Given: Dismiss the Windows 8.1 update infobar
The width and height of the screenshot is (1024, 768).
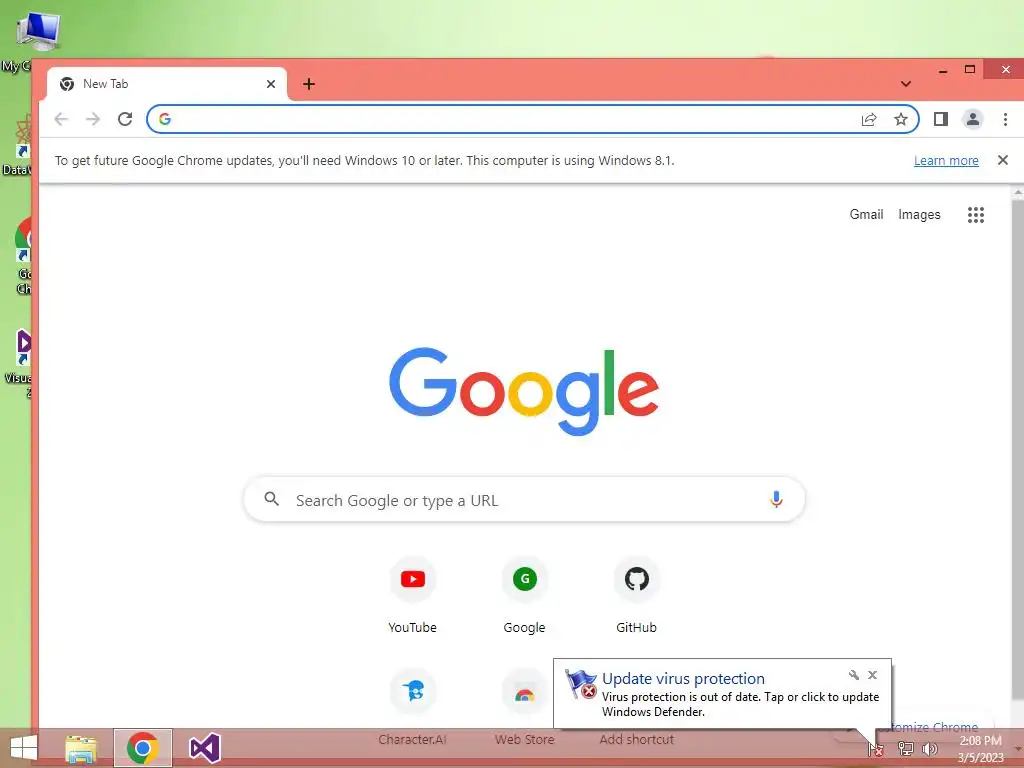Looking at the screenshot, I should (x=1002, y=160).
